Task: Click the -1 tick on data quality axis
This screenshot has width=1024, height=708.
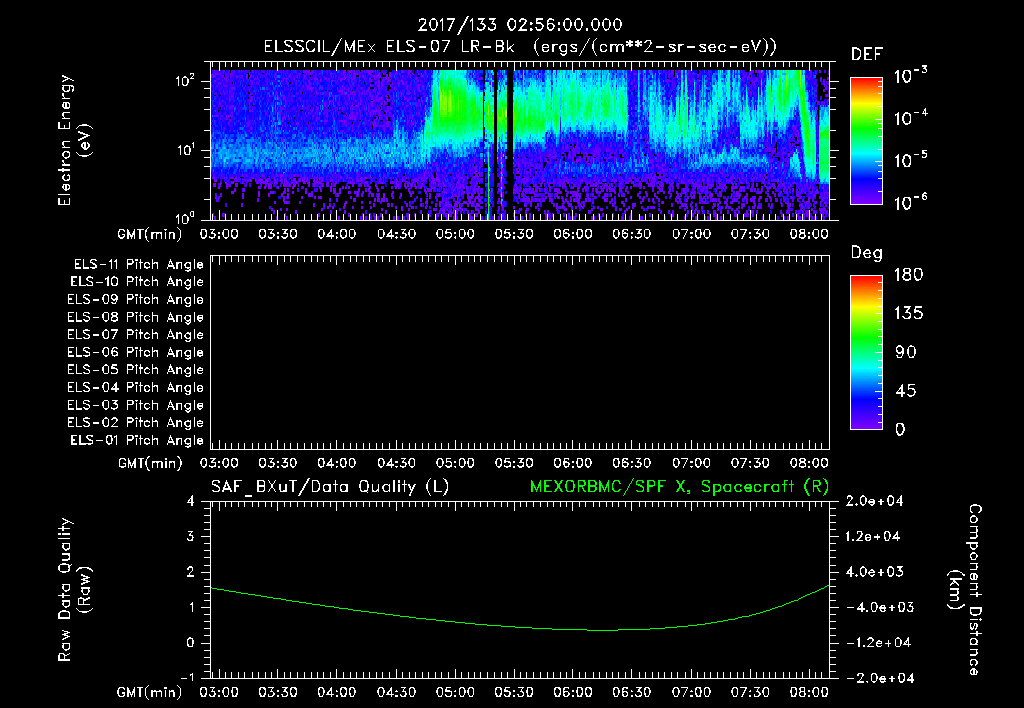Action: [187, 677]
